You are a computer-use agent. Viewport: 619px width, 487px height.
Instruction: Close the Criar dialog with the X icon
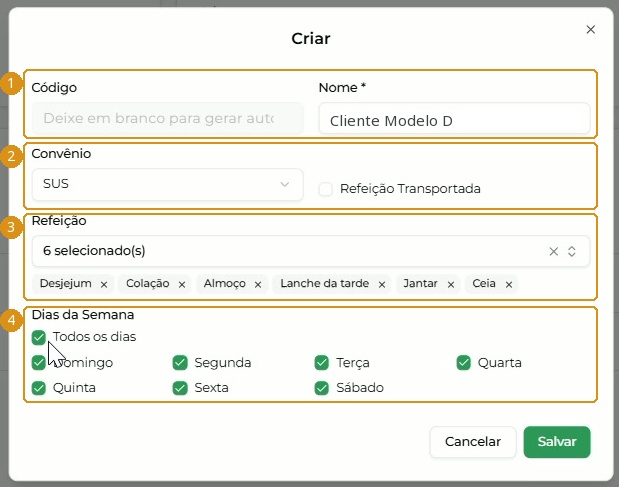click(590, 30)
